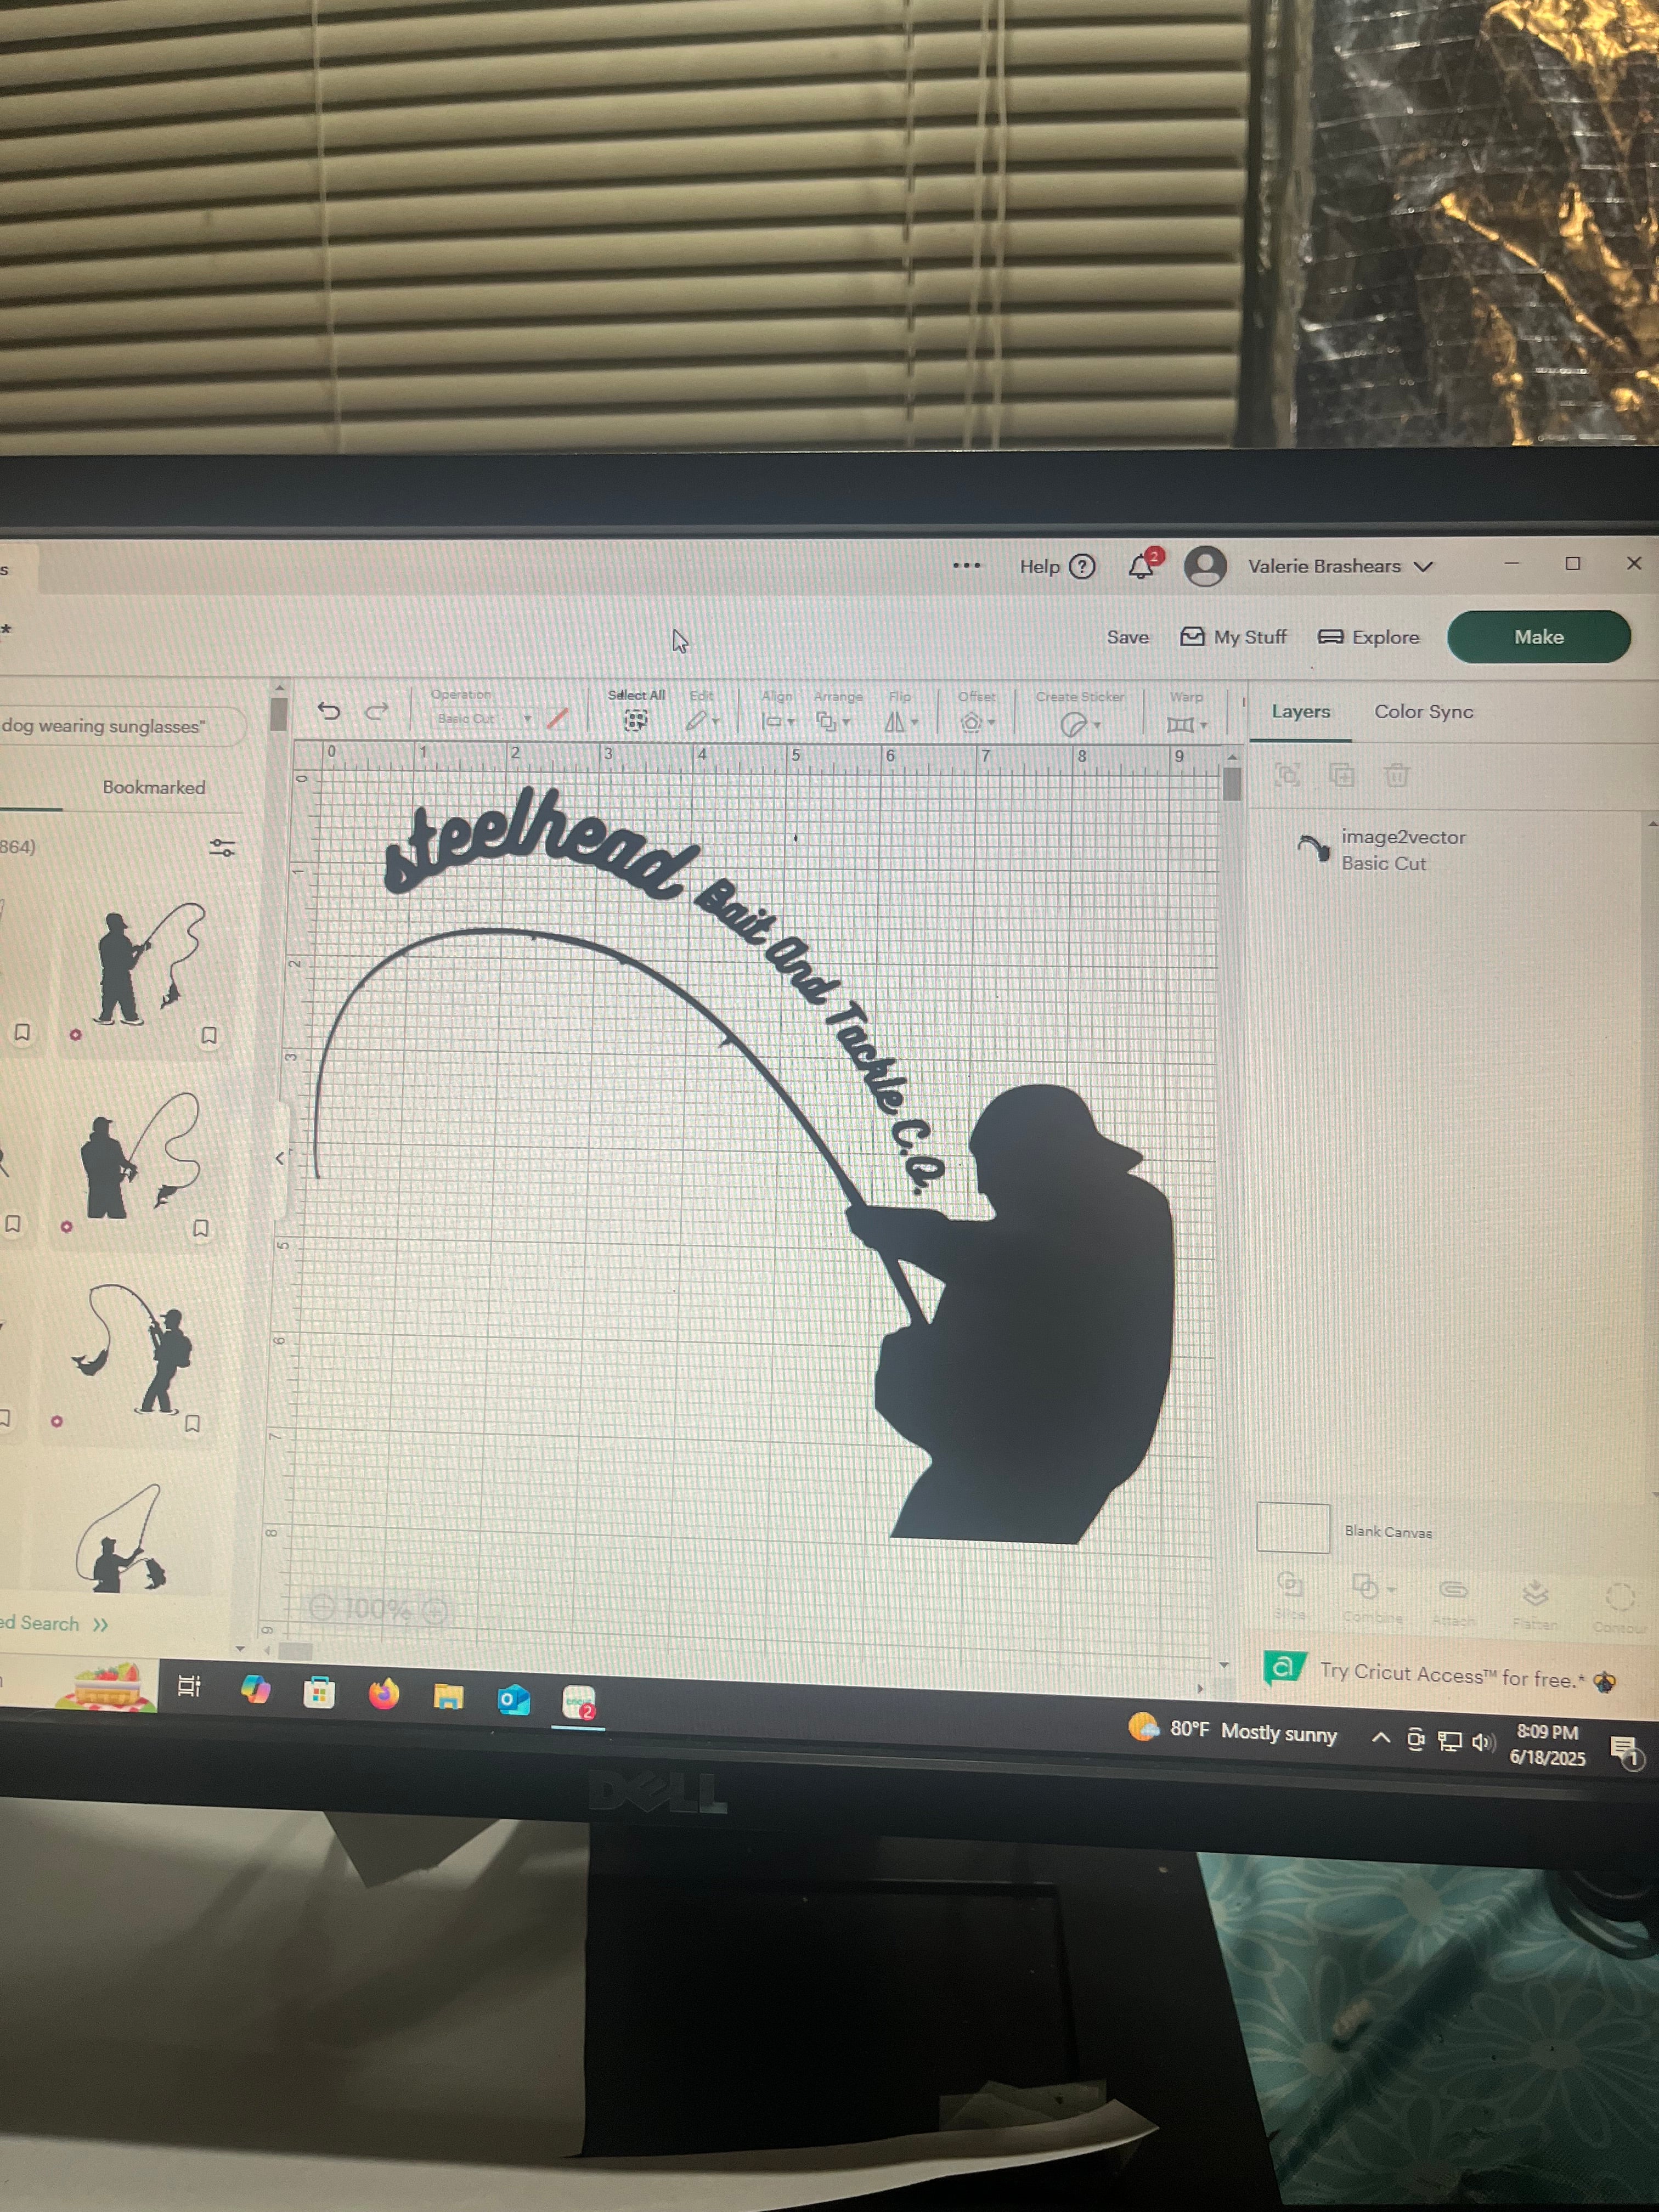Open Outlook from the taskbar
This screenshot has height=2212, width=1659.
(513, 1699)
